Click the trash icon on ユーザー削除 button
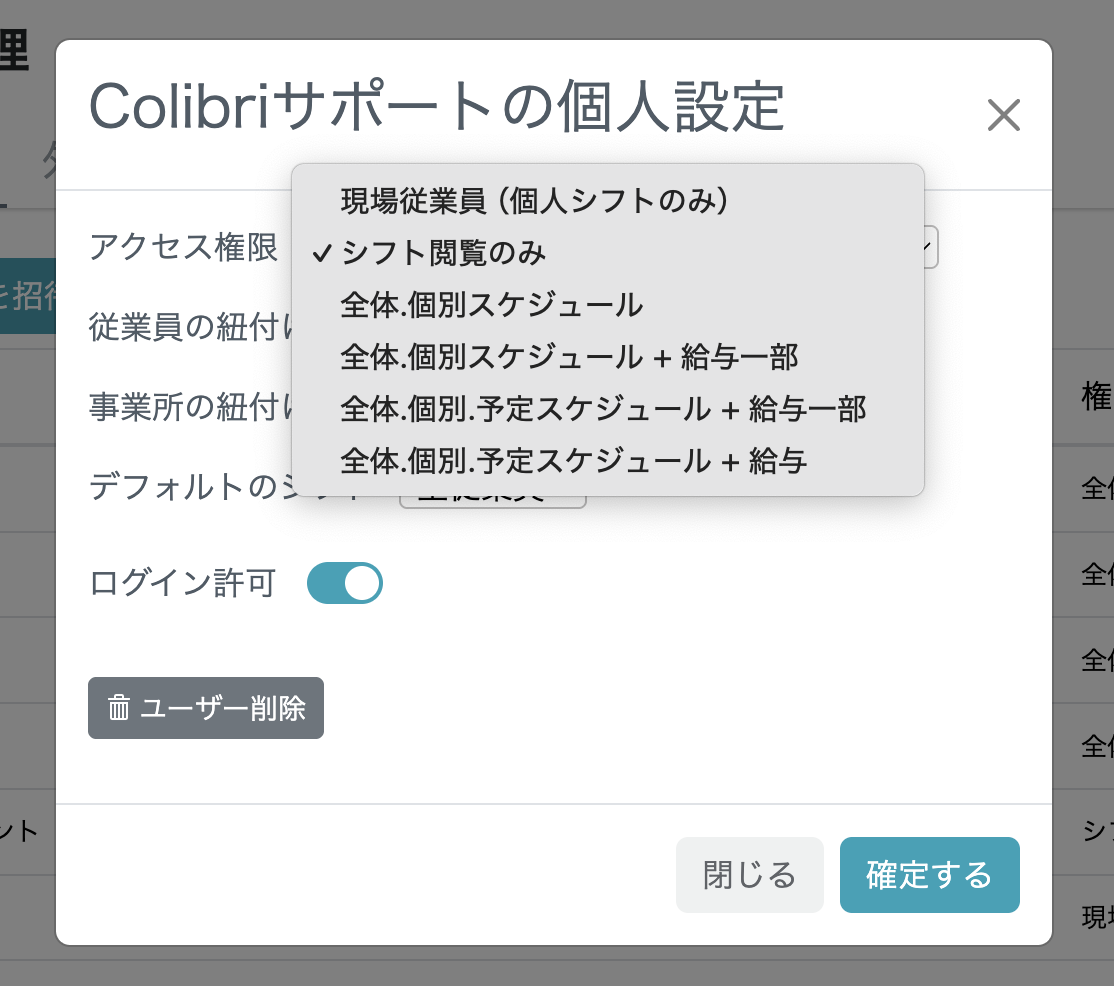 click(x=119, y=708)
